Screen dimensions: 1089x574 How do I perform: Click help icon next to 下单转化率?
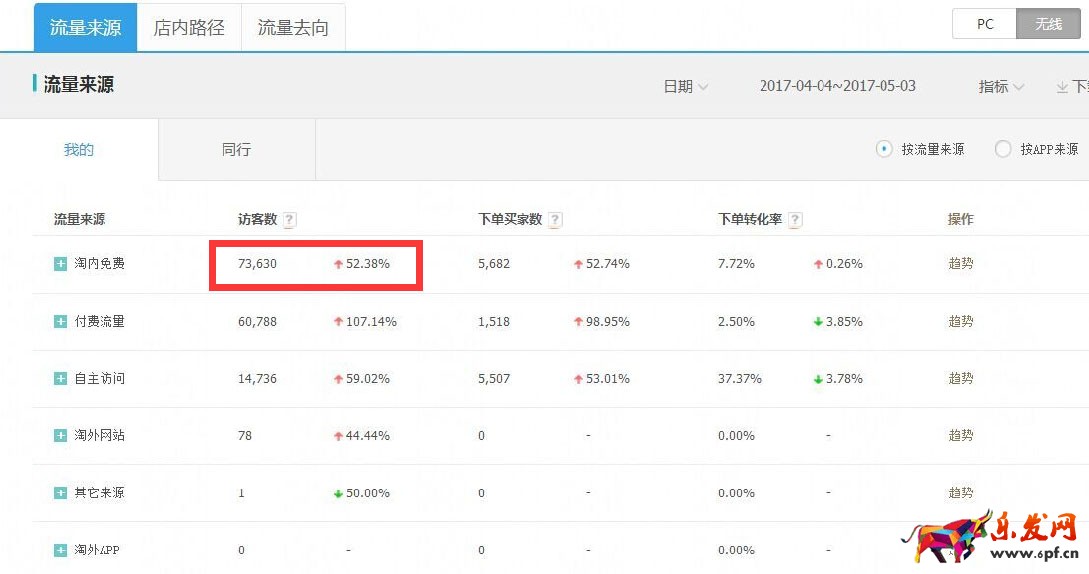point(795,220)
